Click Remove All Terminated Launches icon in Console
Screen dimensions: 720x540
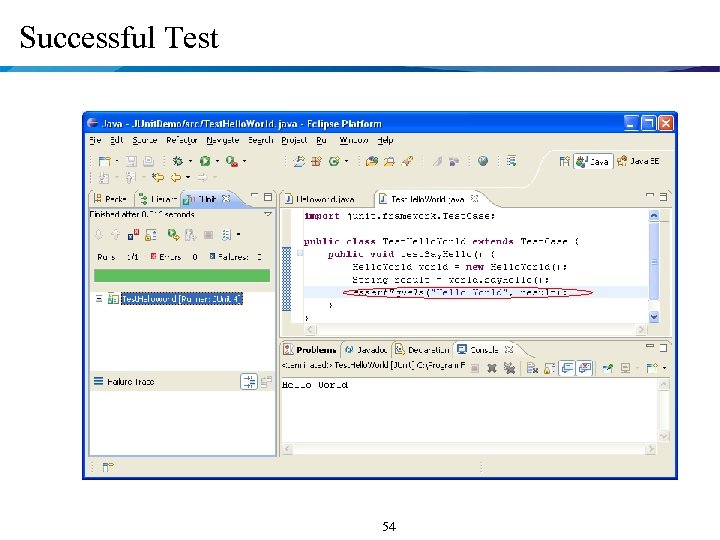[509, 368]
